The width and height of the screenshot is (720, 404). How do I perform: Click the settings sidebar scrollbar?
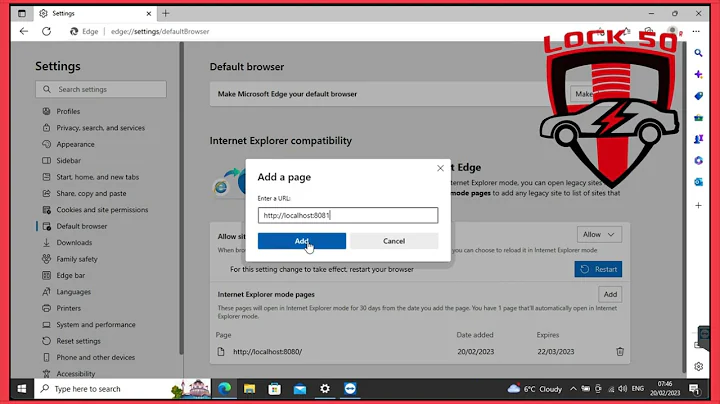[x=181, y=198]
